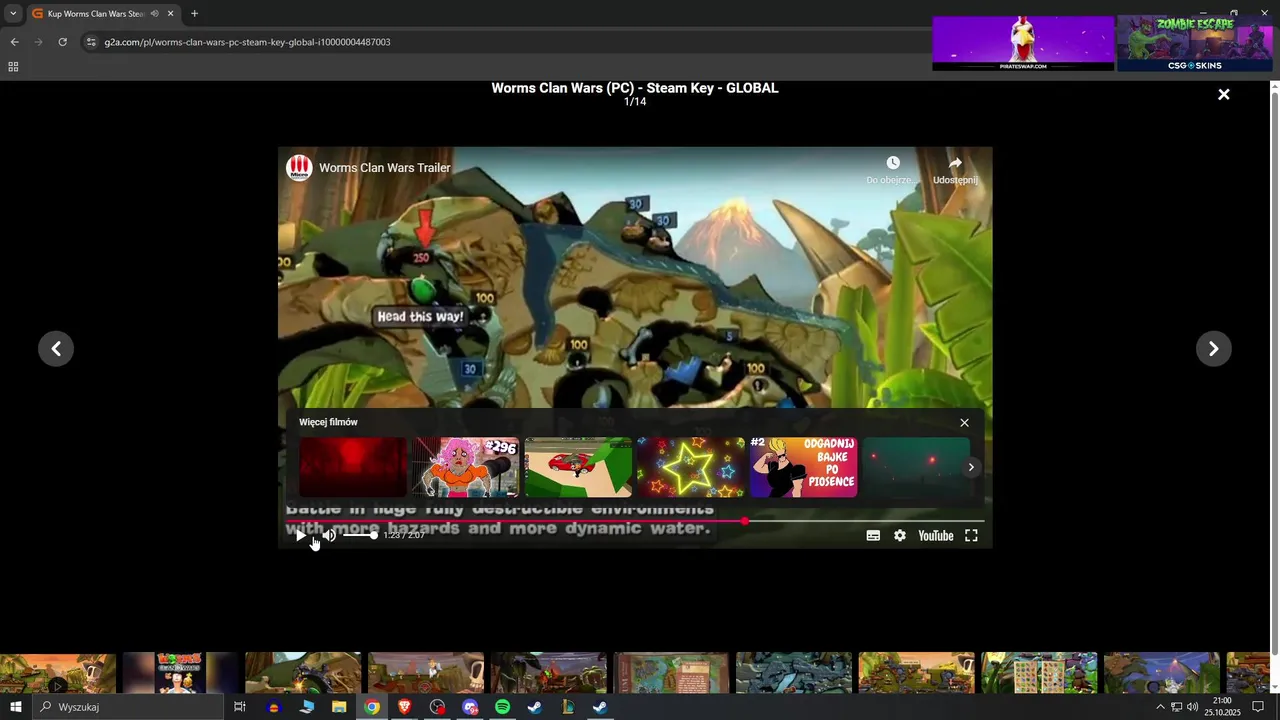Open the Zombie Escape CSGO Skins ad
The image size is (1280, 720).
tap(1194, 43)
